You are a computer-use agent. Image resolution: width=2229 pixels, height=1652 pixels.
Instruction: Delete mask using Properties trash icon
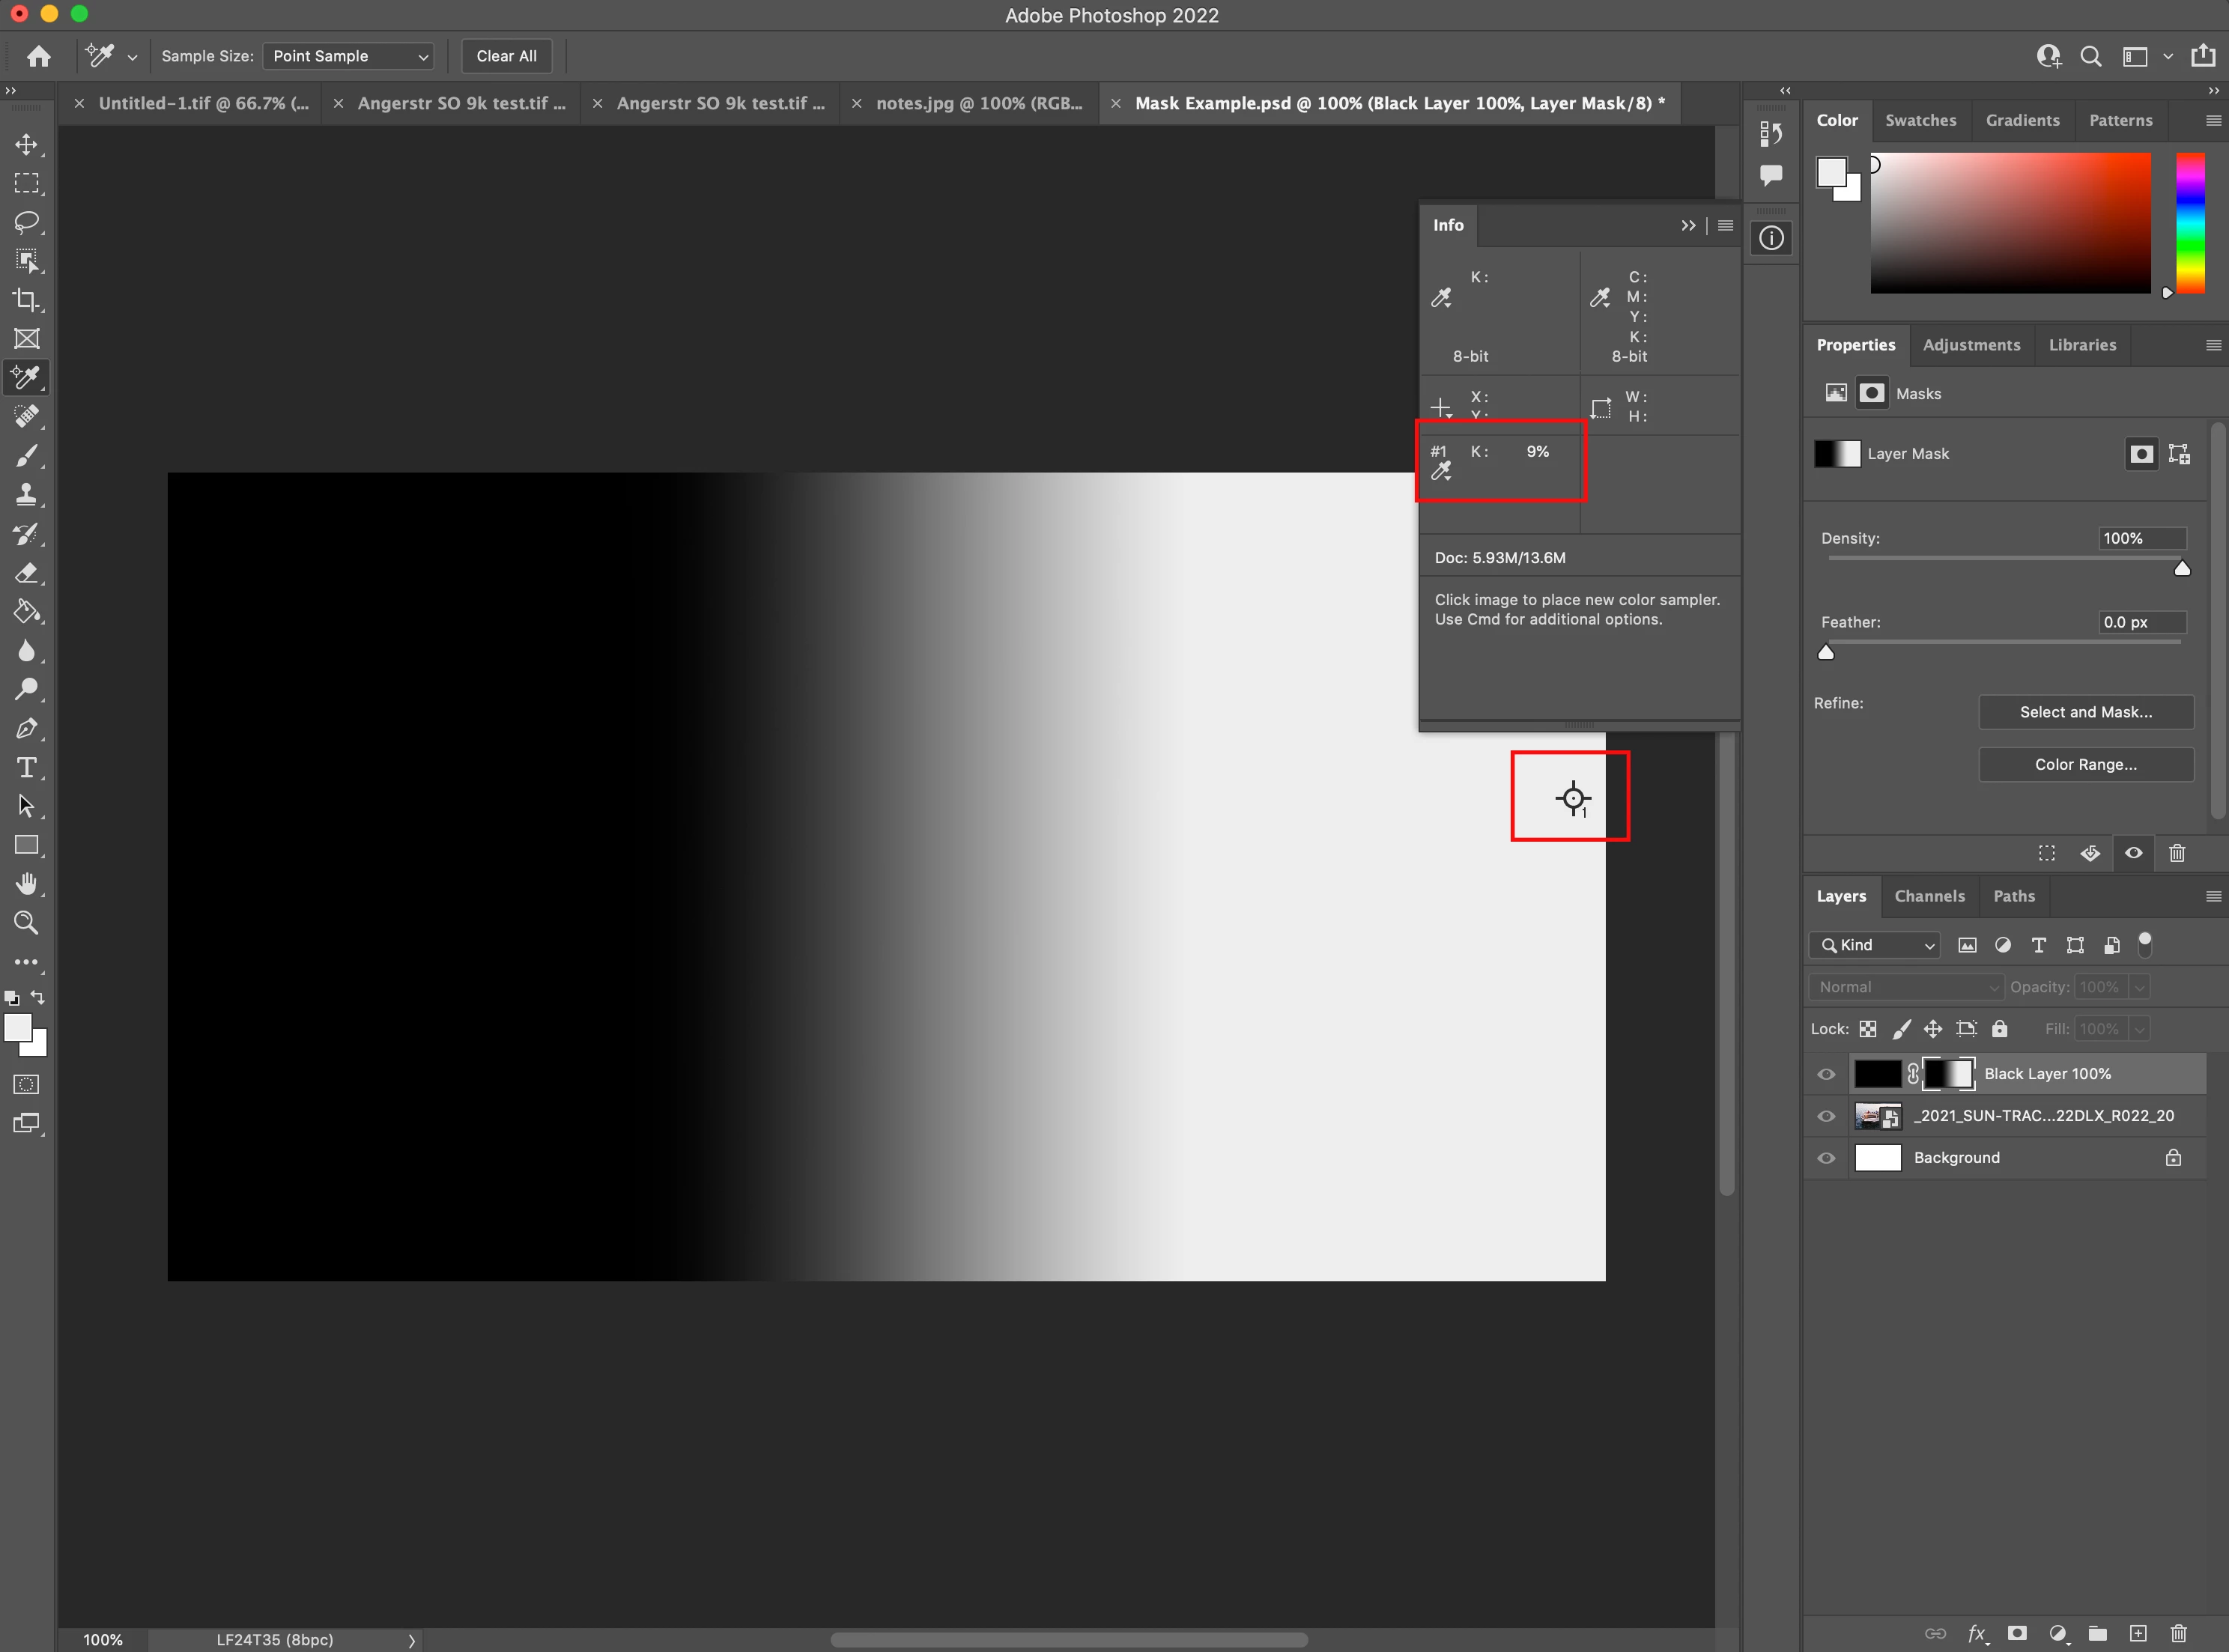pyautogui.click(x=2177, y=853)
